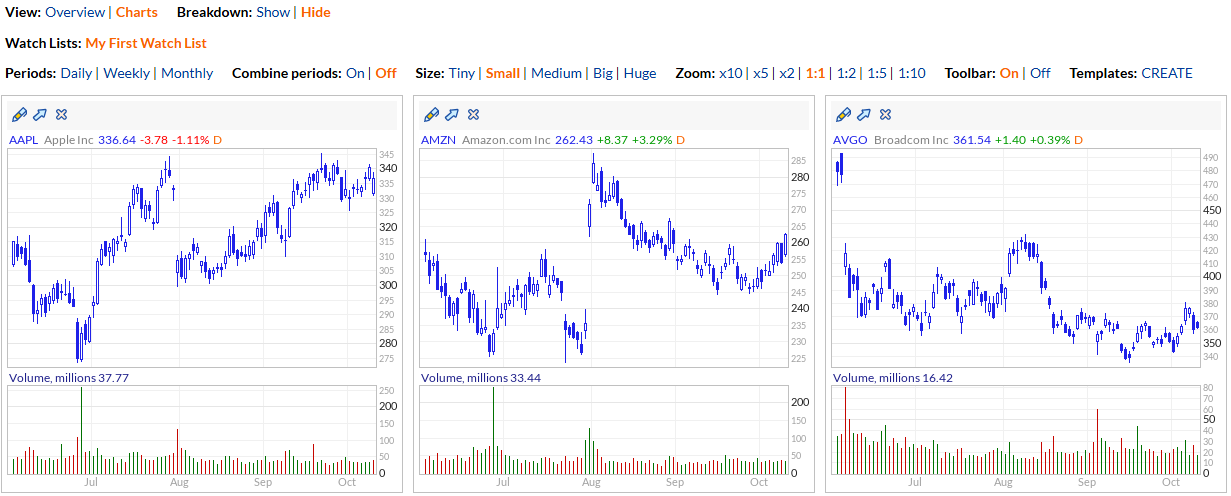Image resolution: width=1231 pixels, height=496 pixels.
Task: Edit the AVGO chart with pencil icon
Action: click(843, 114)
